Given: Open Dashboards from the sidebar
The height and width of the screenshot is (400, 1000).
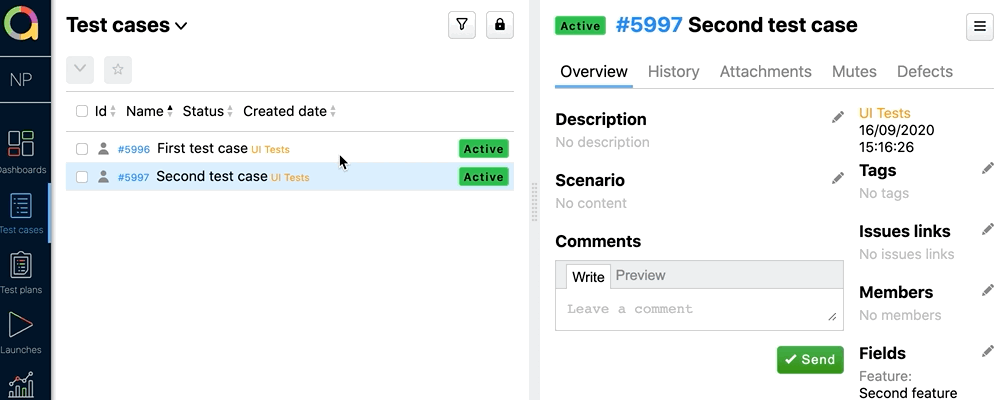Looking at the screenshot, I should point(22,151).
